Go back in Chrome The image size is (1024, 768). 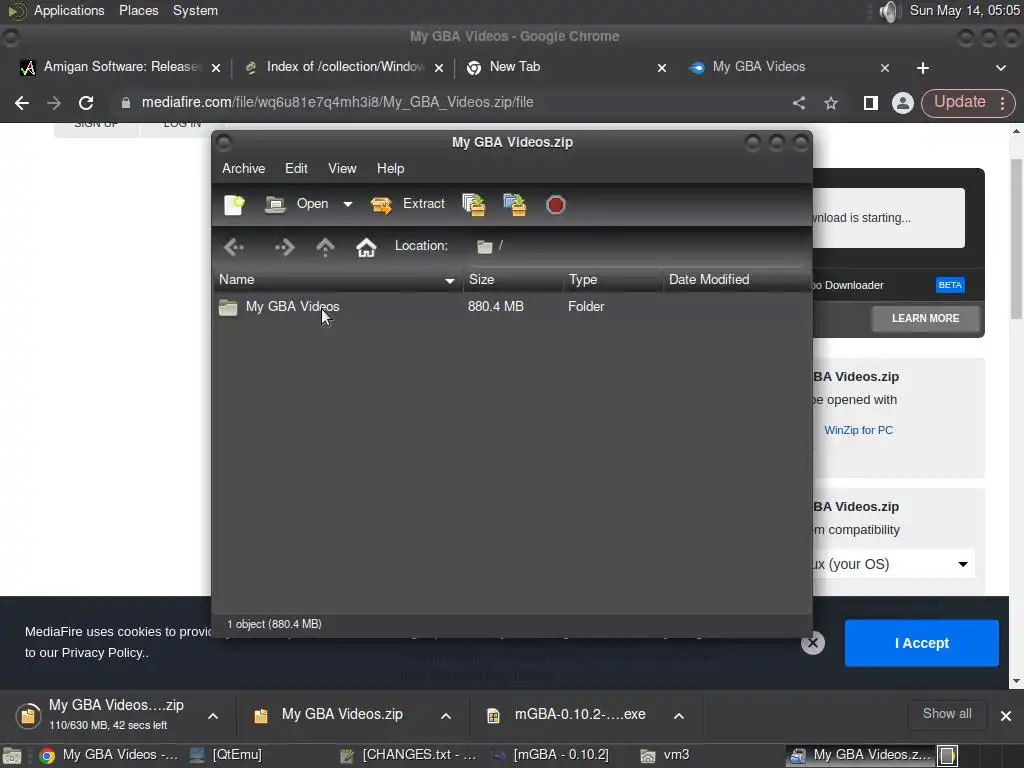coord(22,103)
